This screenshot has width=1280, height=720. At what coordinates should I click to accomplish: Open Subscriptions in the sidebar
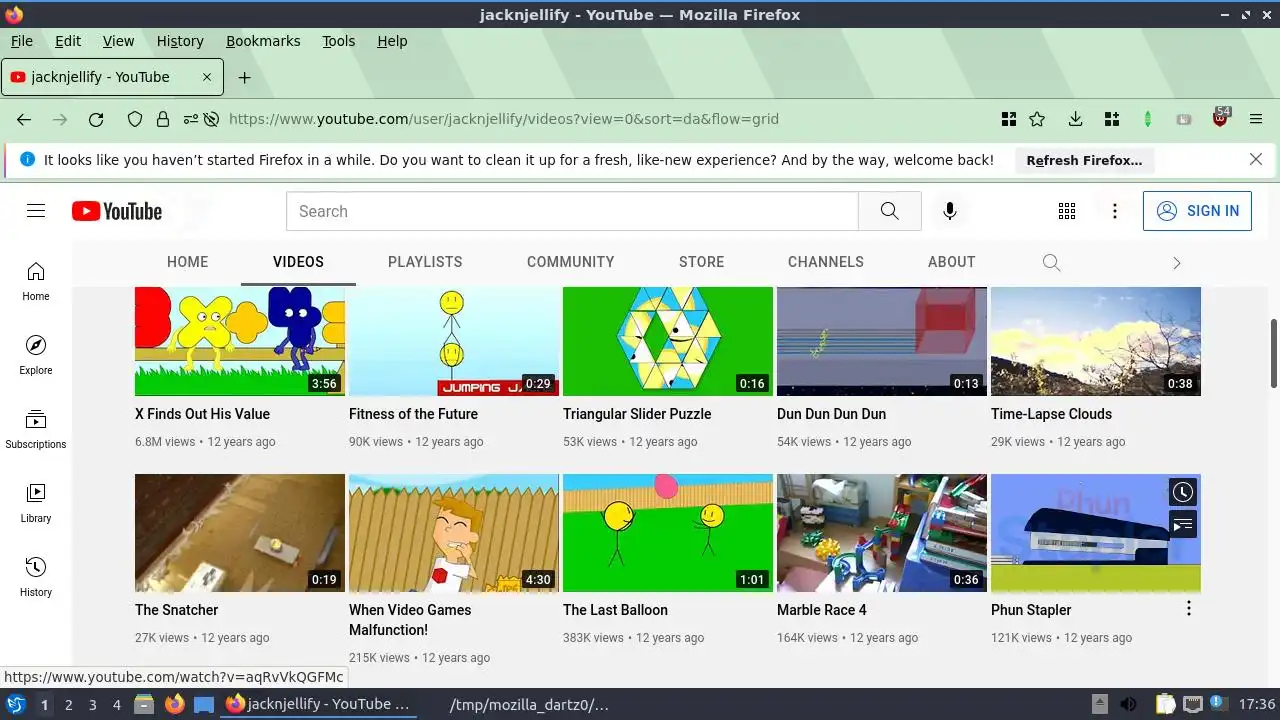36,429
